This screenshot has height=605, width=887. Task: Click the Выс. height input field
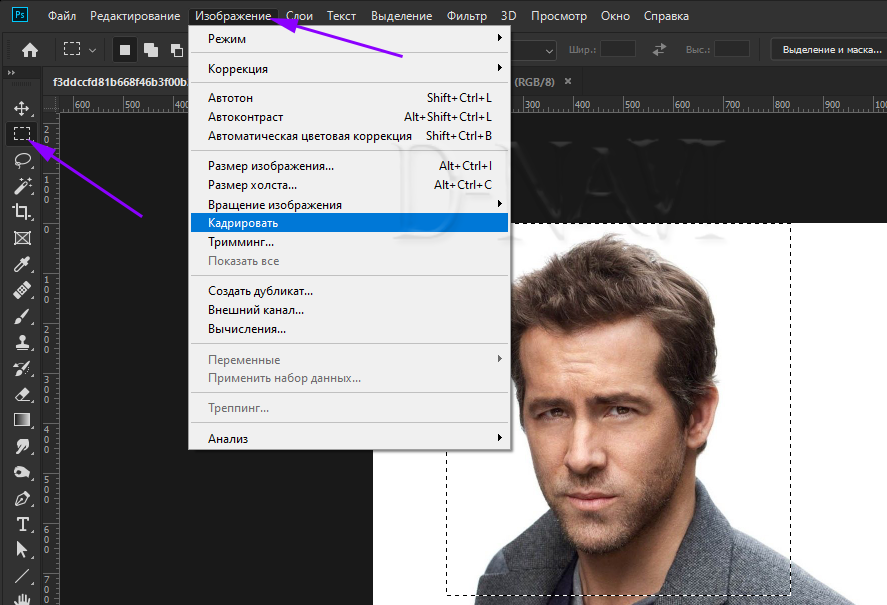click(732, 50)
